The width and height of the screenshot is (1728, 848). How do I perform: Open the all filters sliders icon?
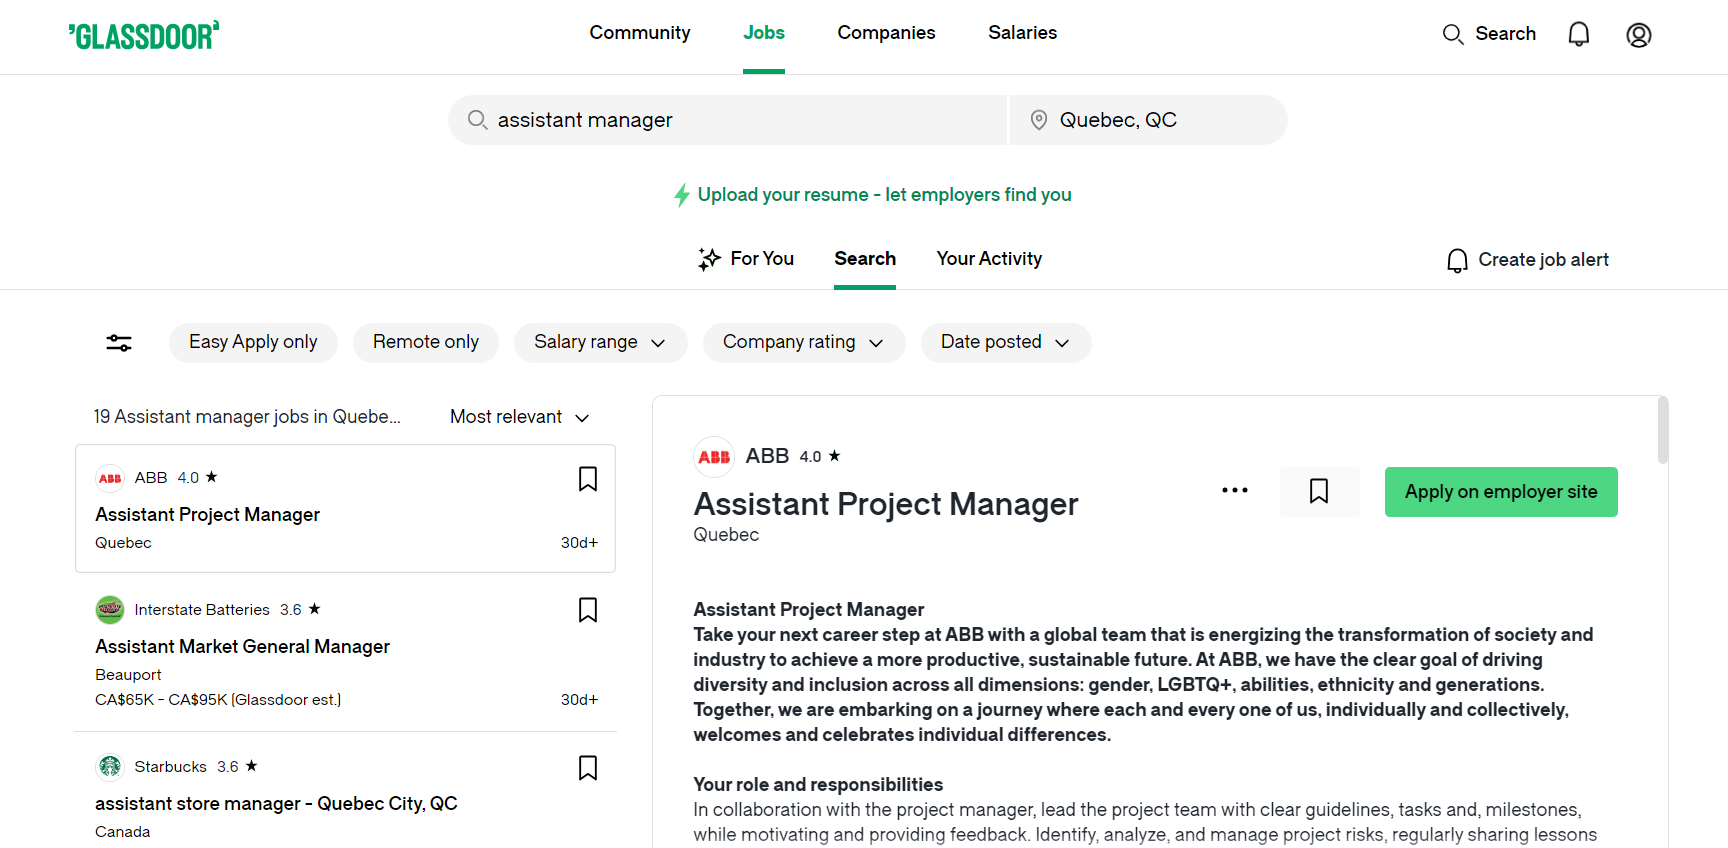coord(119,343)
